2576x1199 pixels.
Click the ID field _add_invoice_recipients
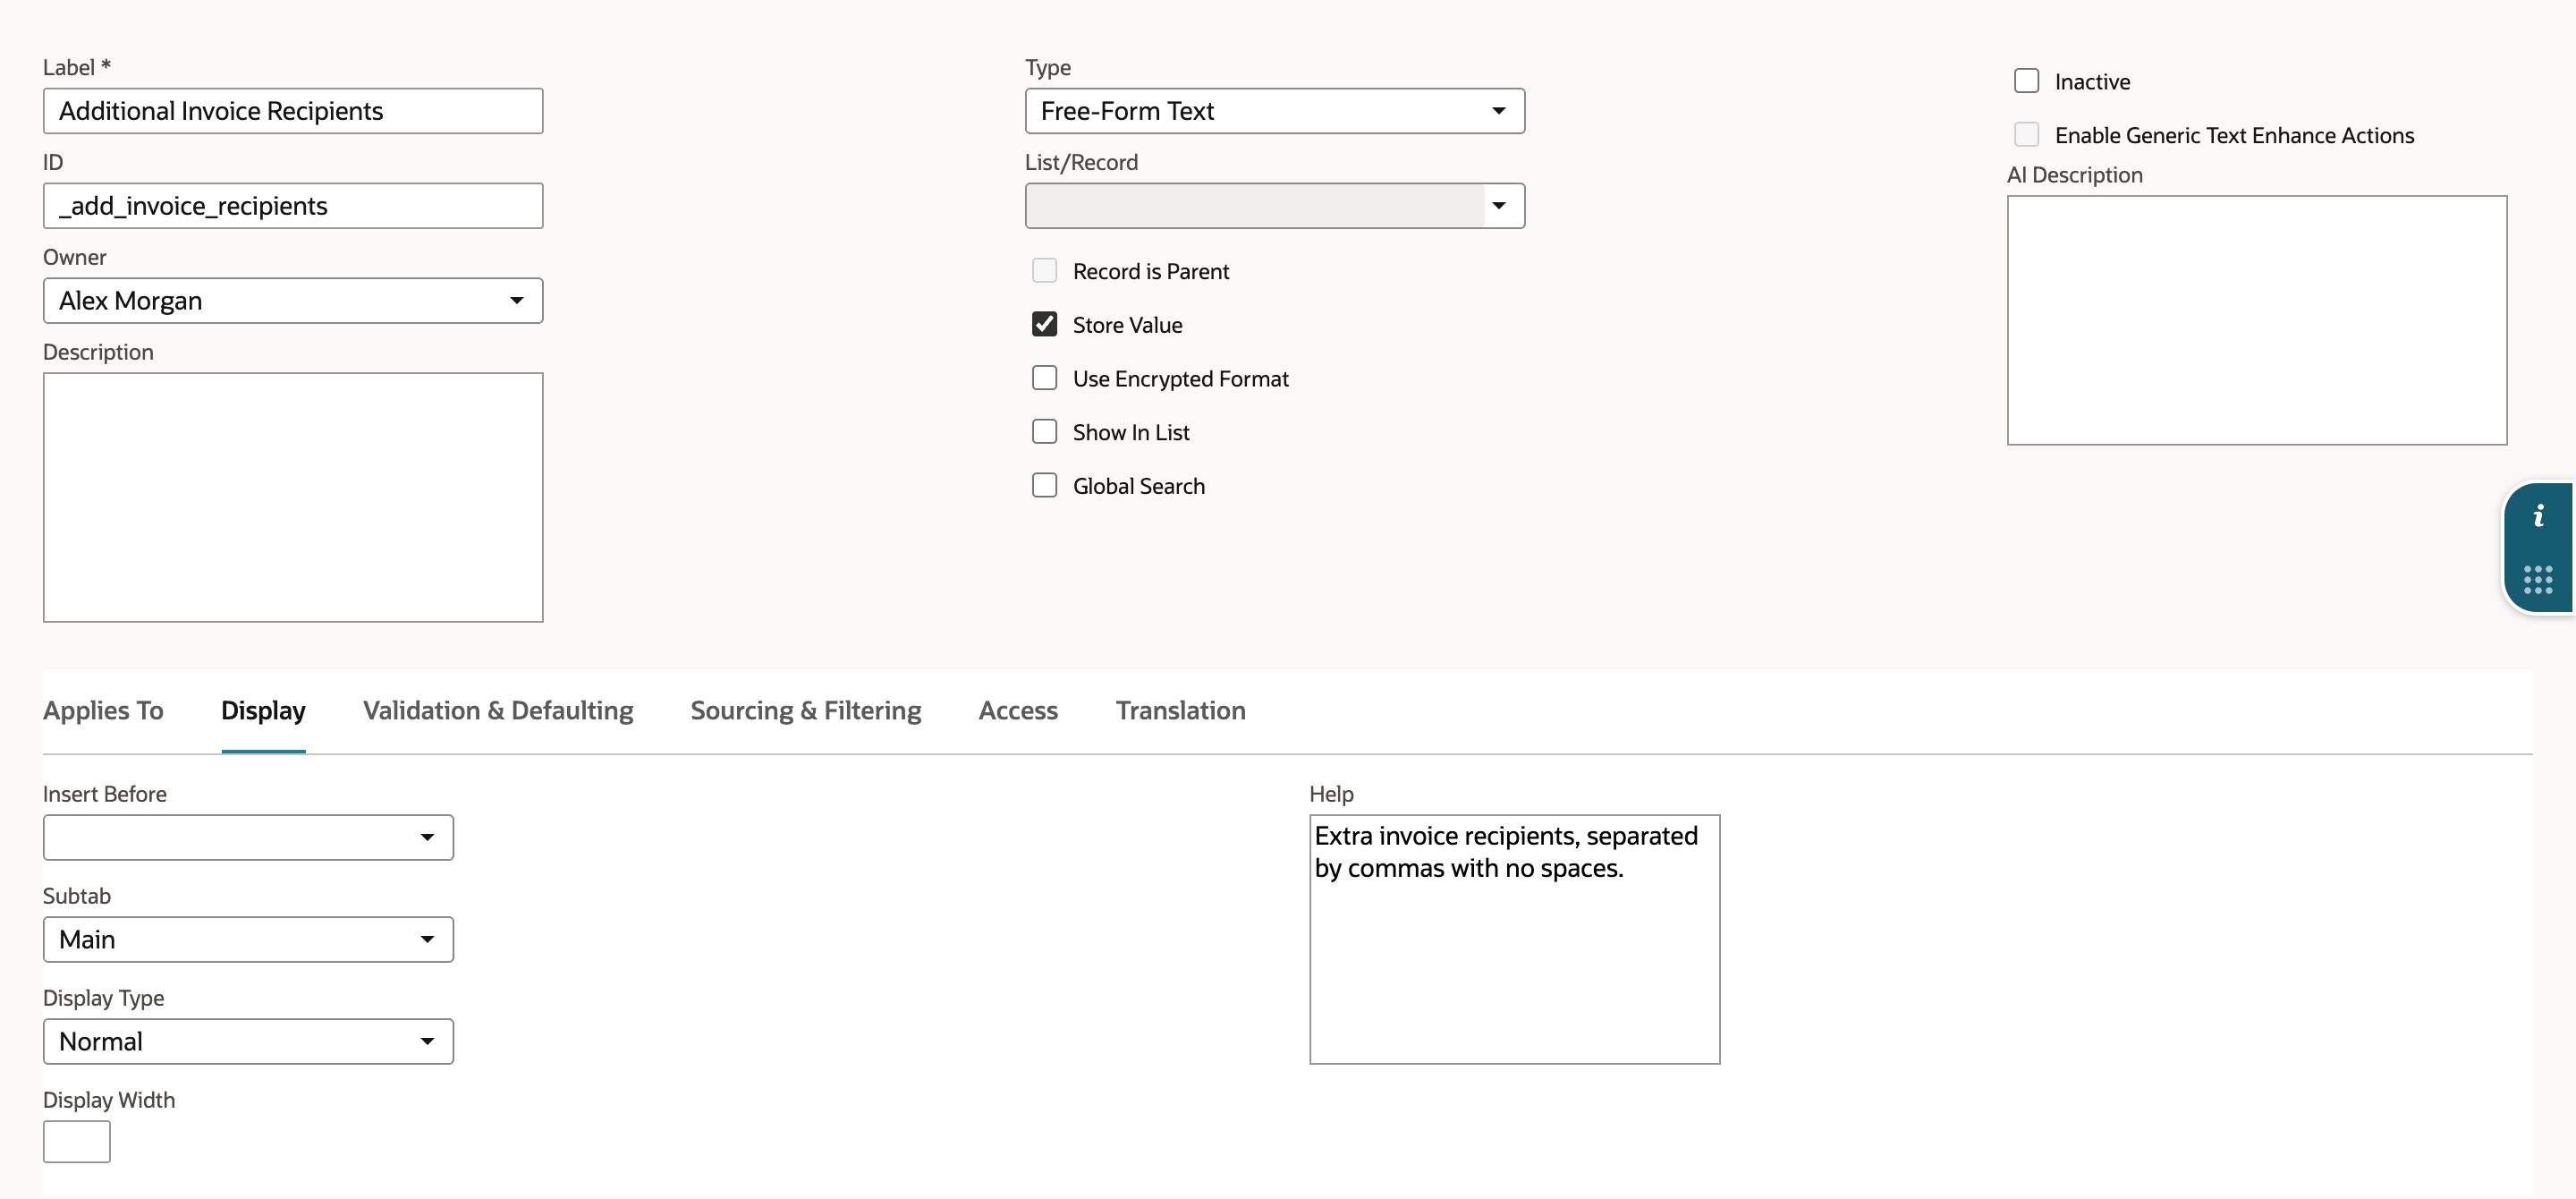tap(293, 206)
